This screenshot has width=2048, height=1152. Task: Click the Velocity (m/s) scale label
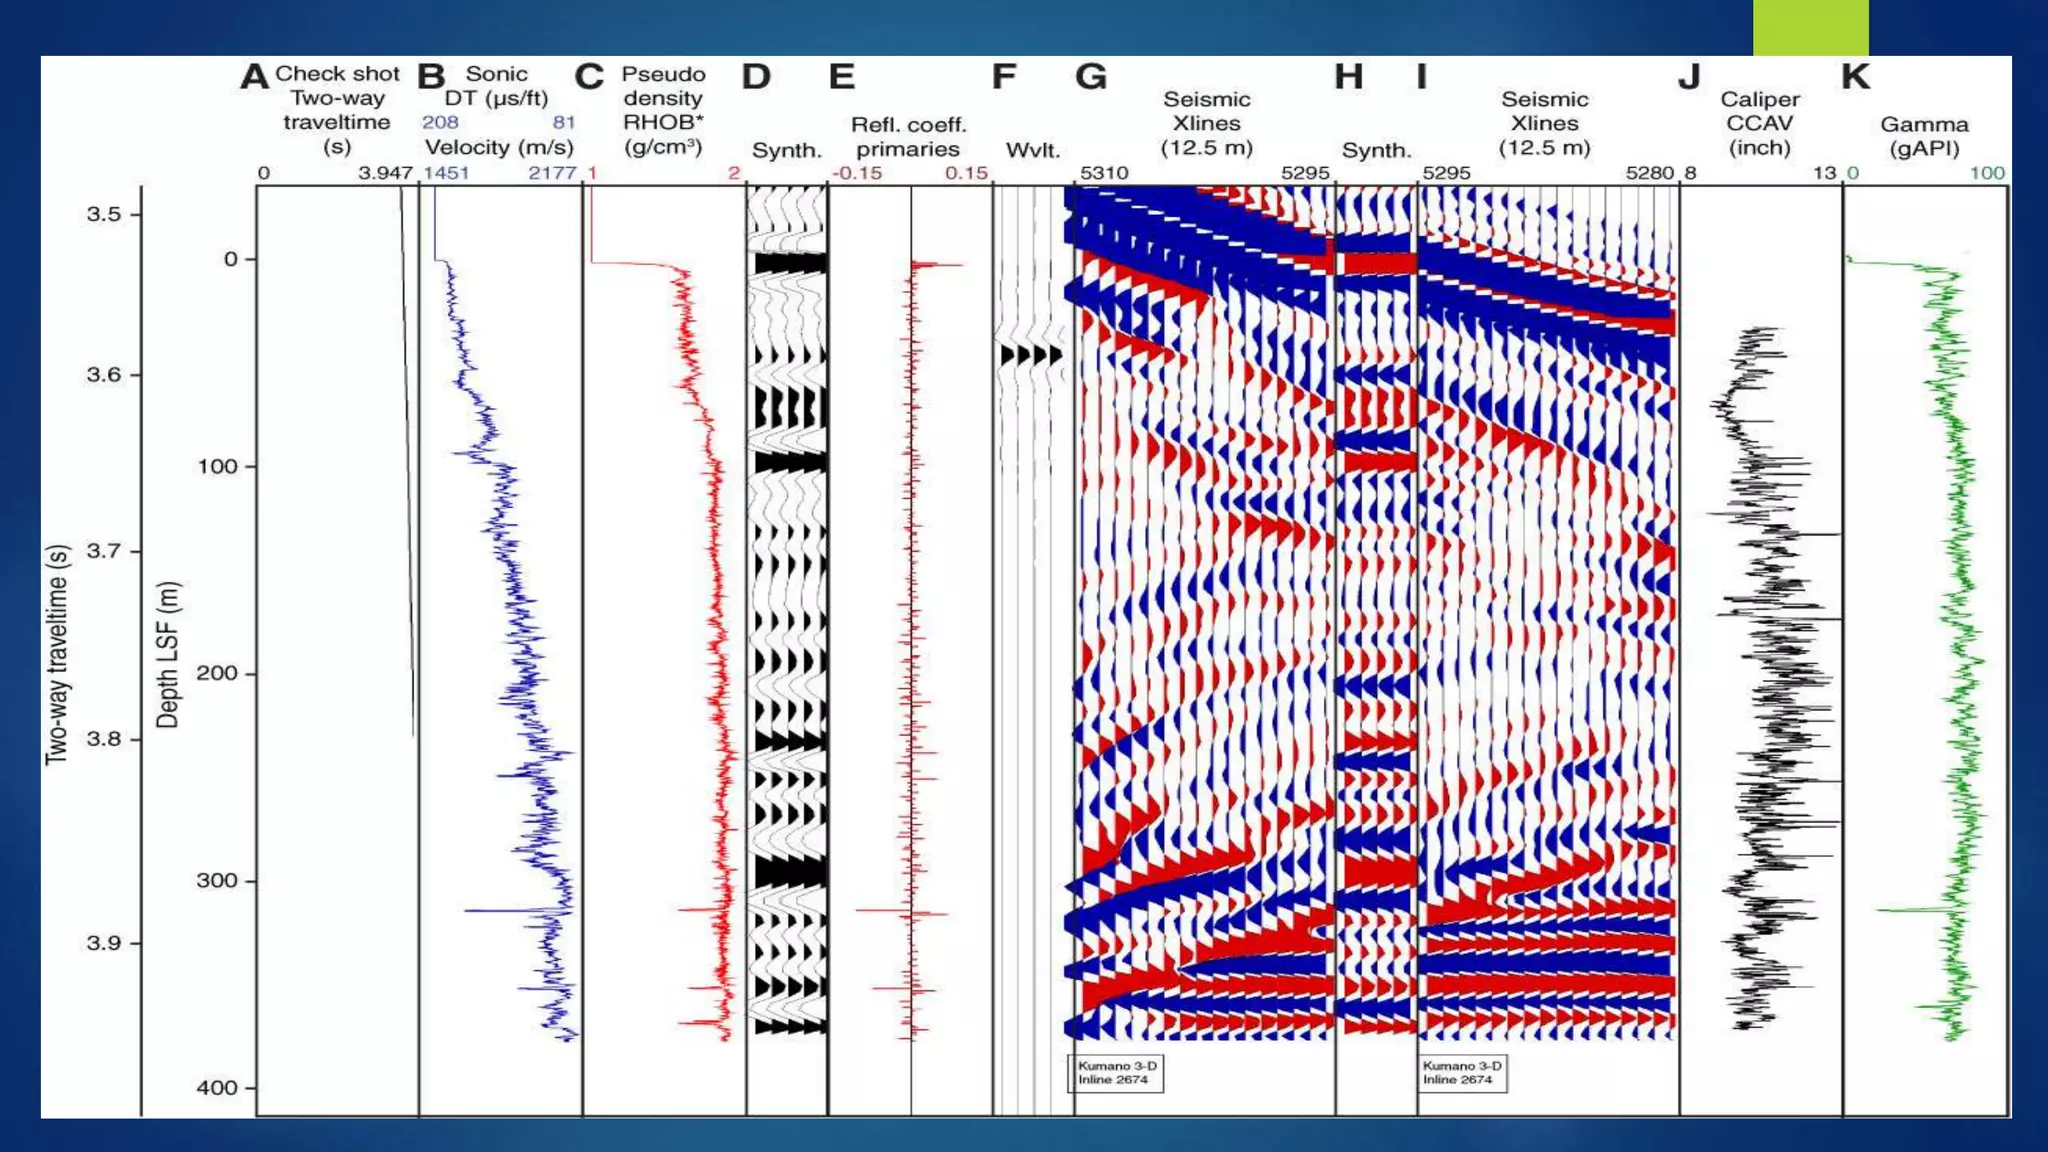(499, 148)
